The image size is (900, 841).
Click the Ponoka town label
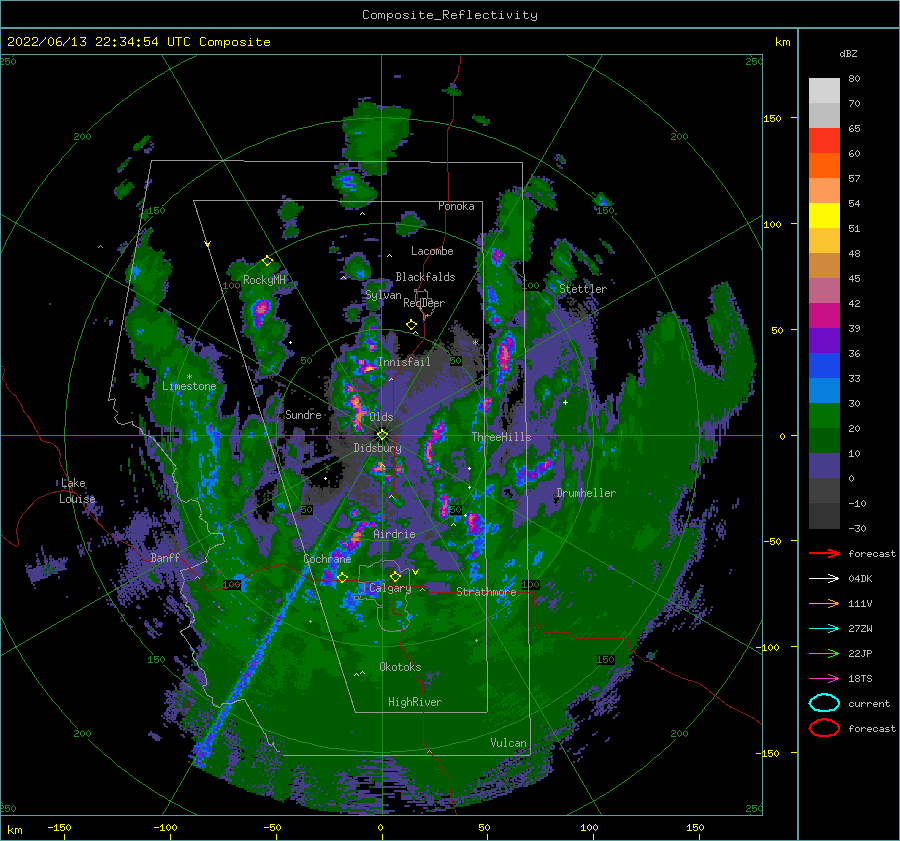[456, 206]
